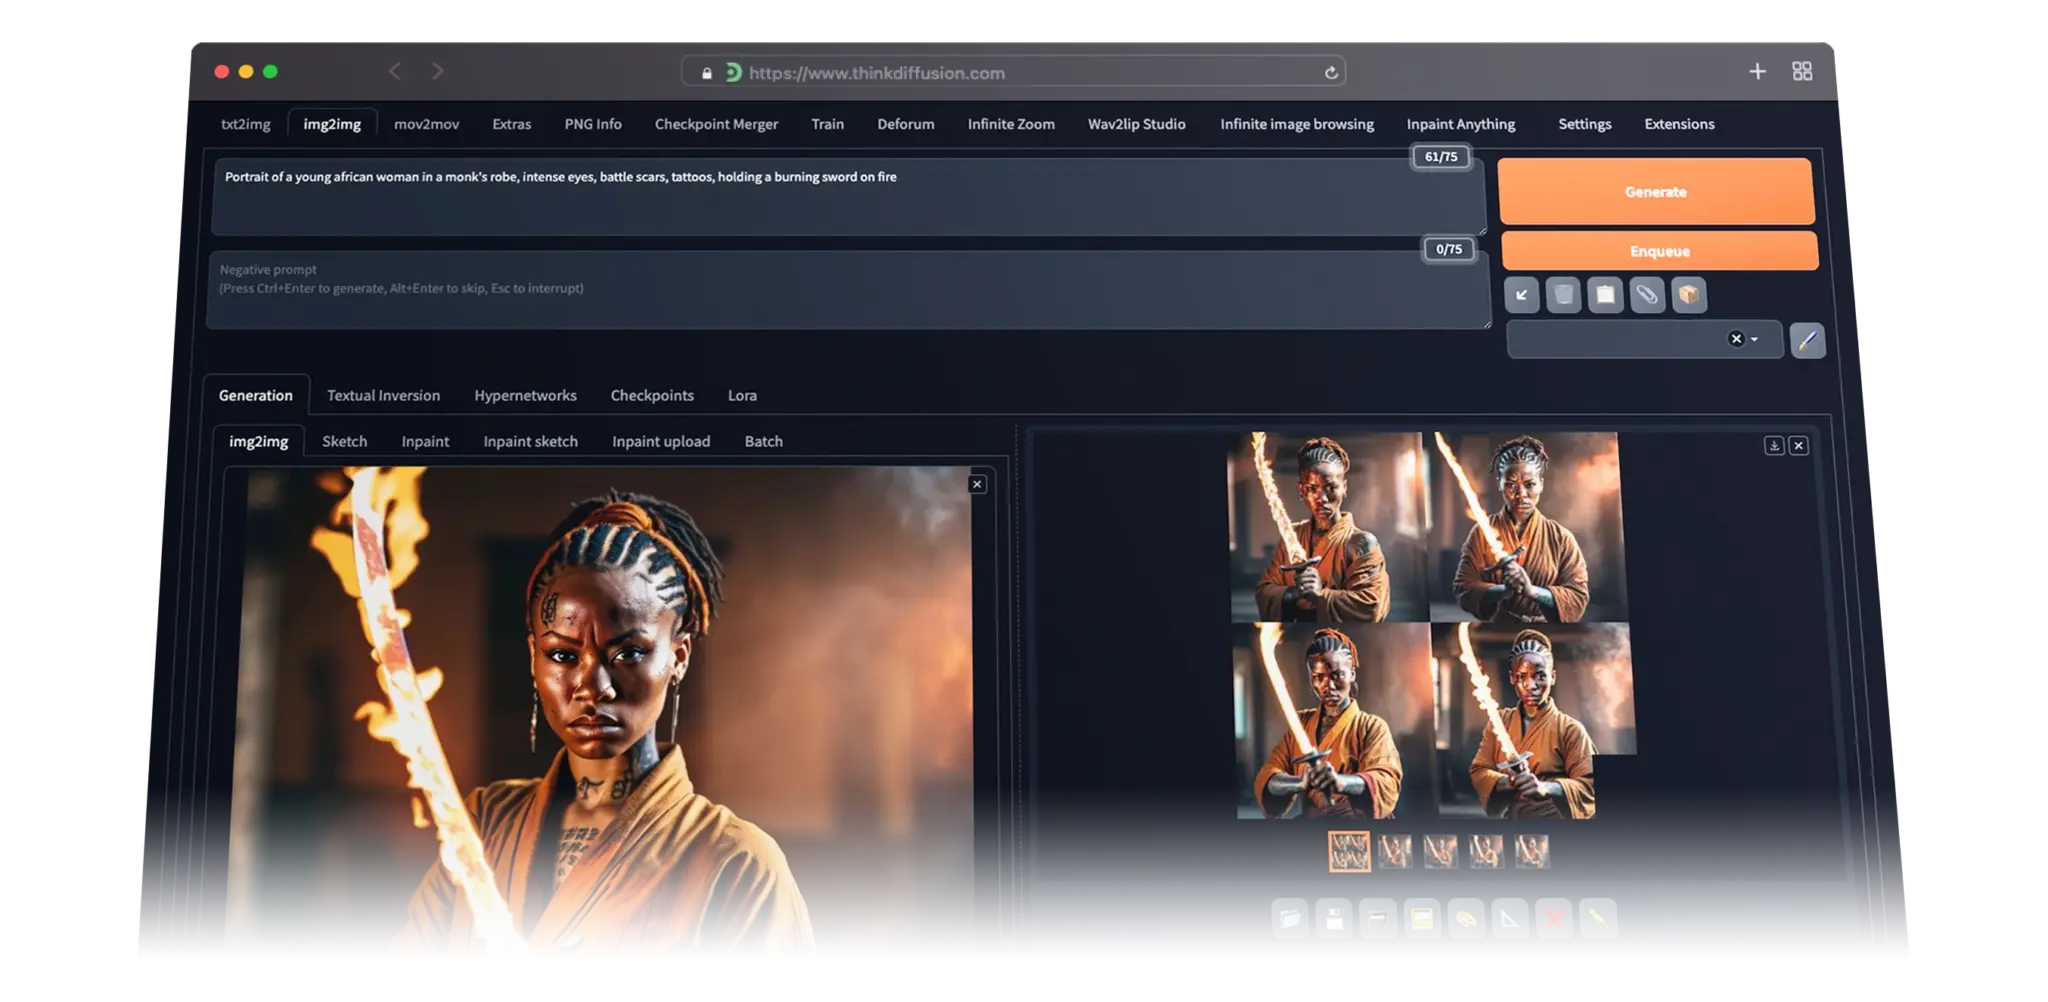The width and height of the screenshot is (2048, 1002).
Task: Switch to the txt2img tab
Action: pos(246,124)
